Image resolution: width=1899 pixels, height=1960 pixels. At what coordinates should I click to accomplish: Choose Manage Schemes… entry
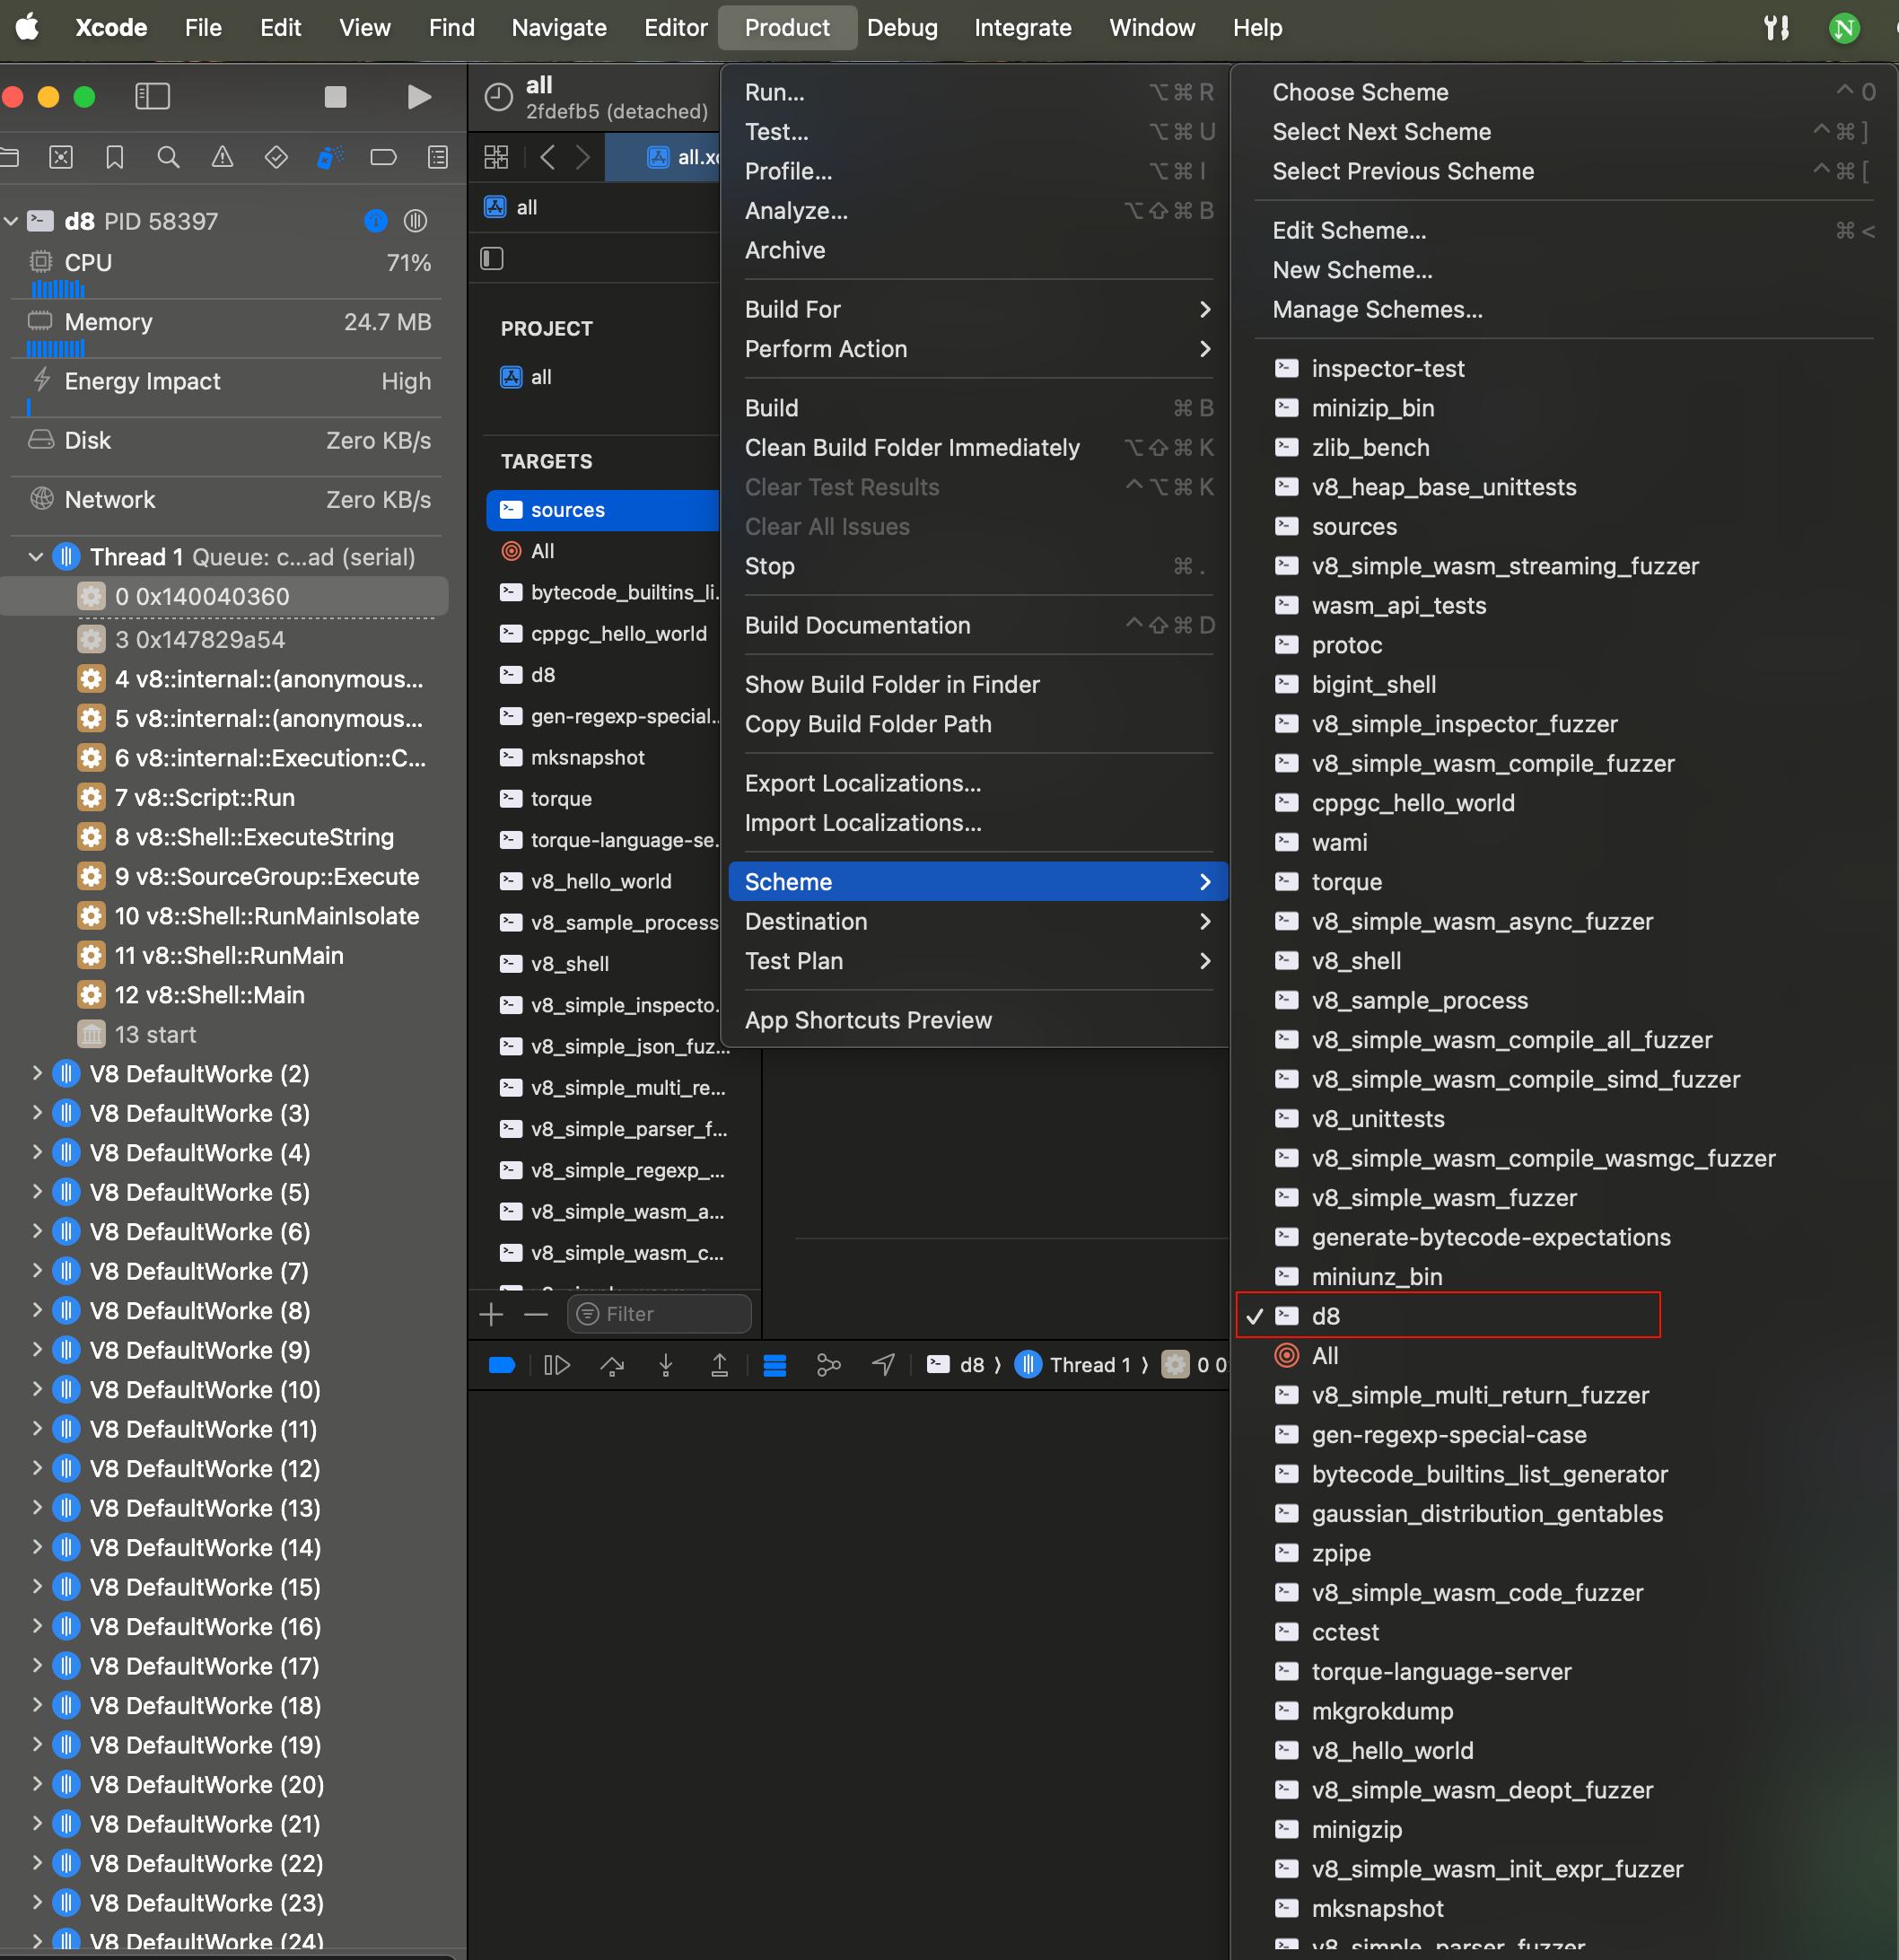click(x=1565, y=309)
